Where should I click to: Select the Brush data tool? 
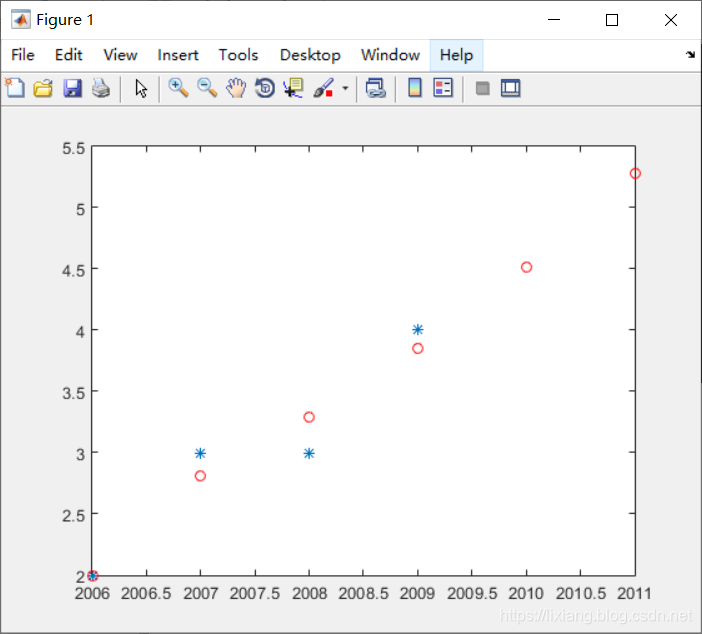coord(323,88)
